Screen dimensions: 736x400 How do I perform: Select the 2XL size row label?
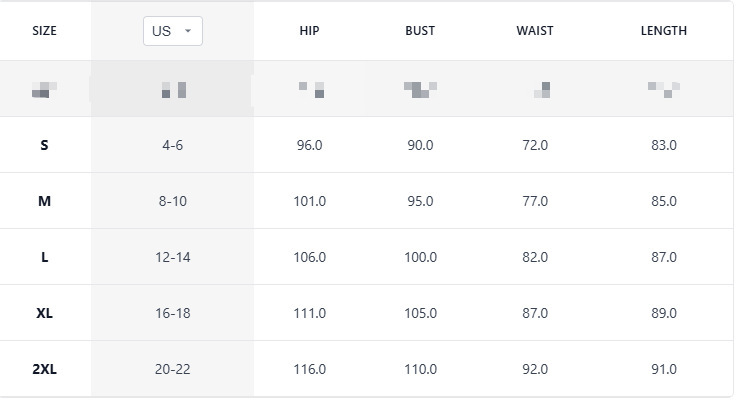44,369
